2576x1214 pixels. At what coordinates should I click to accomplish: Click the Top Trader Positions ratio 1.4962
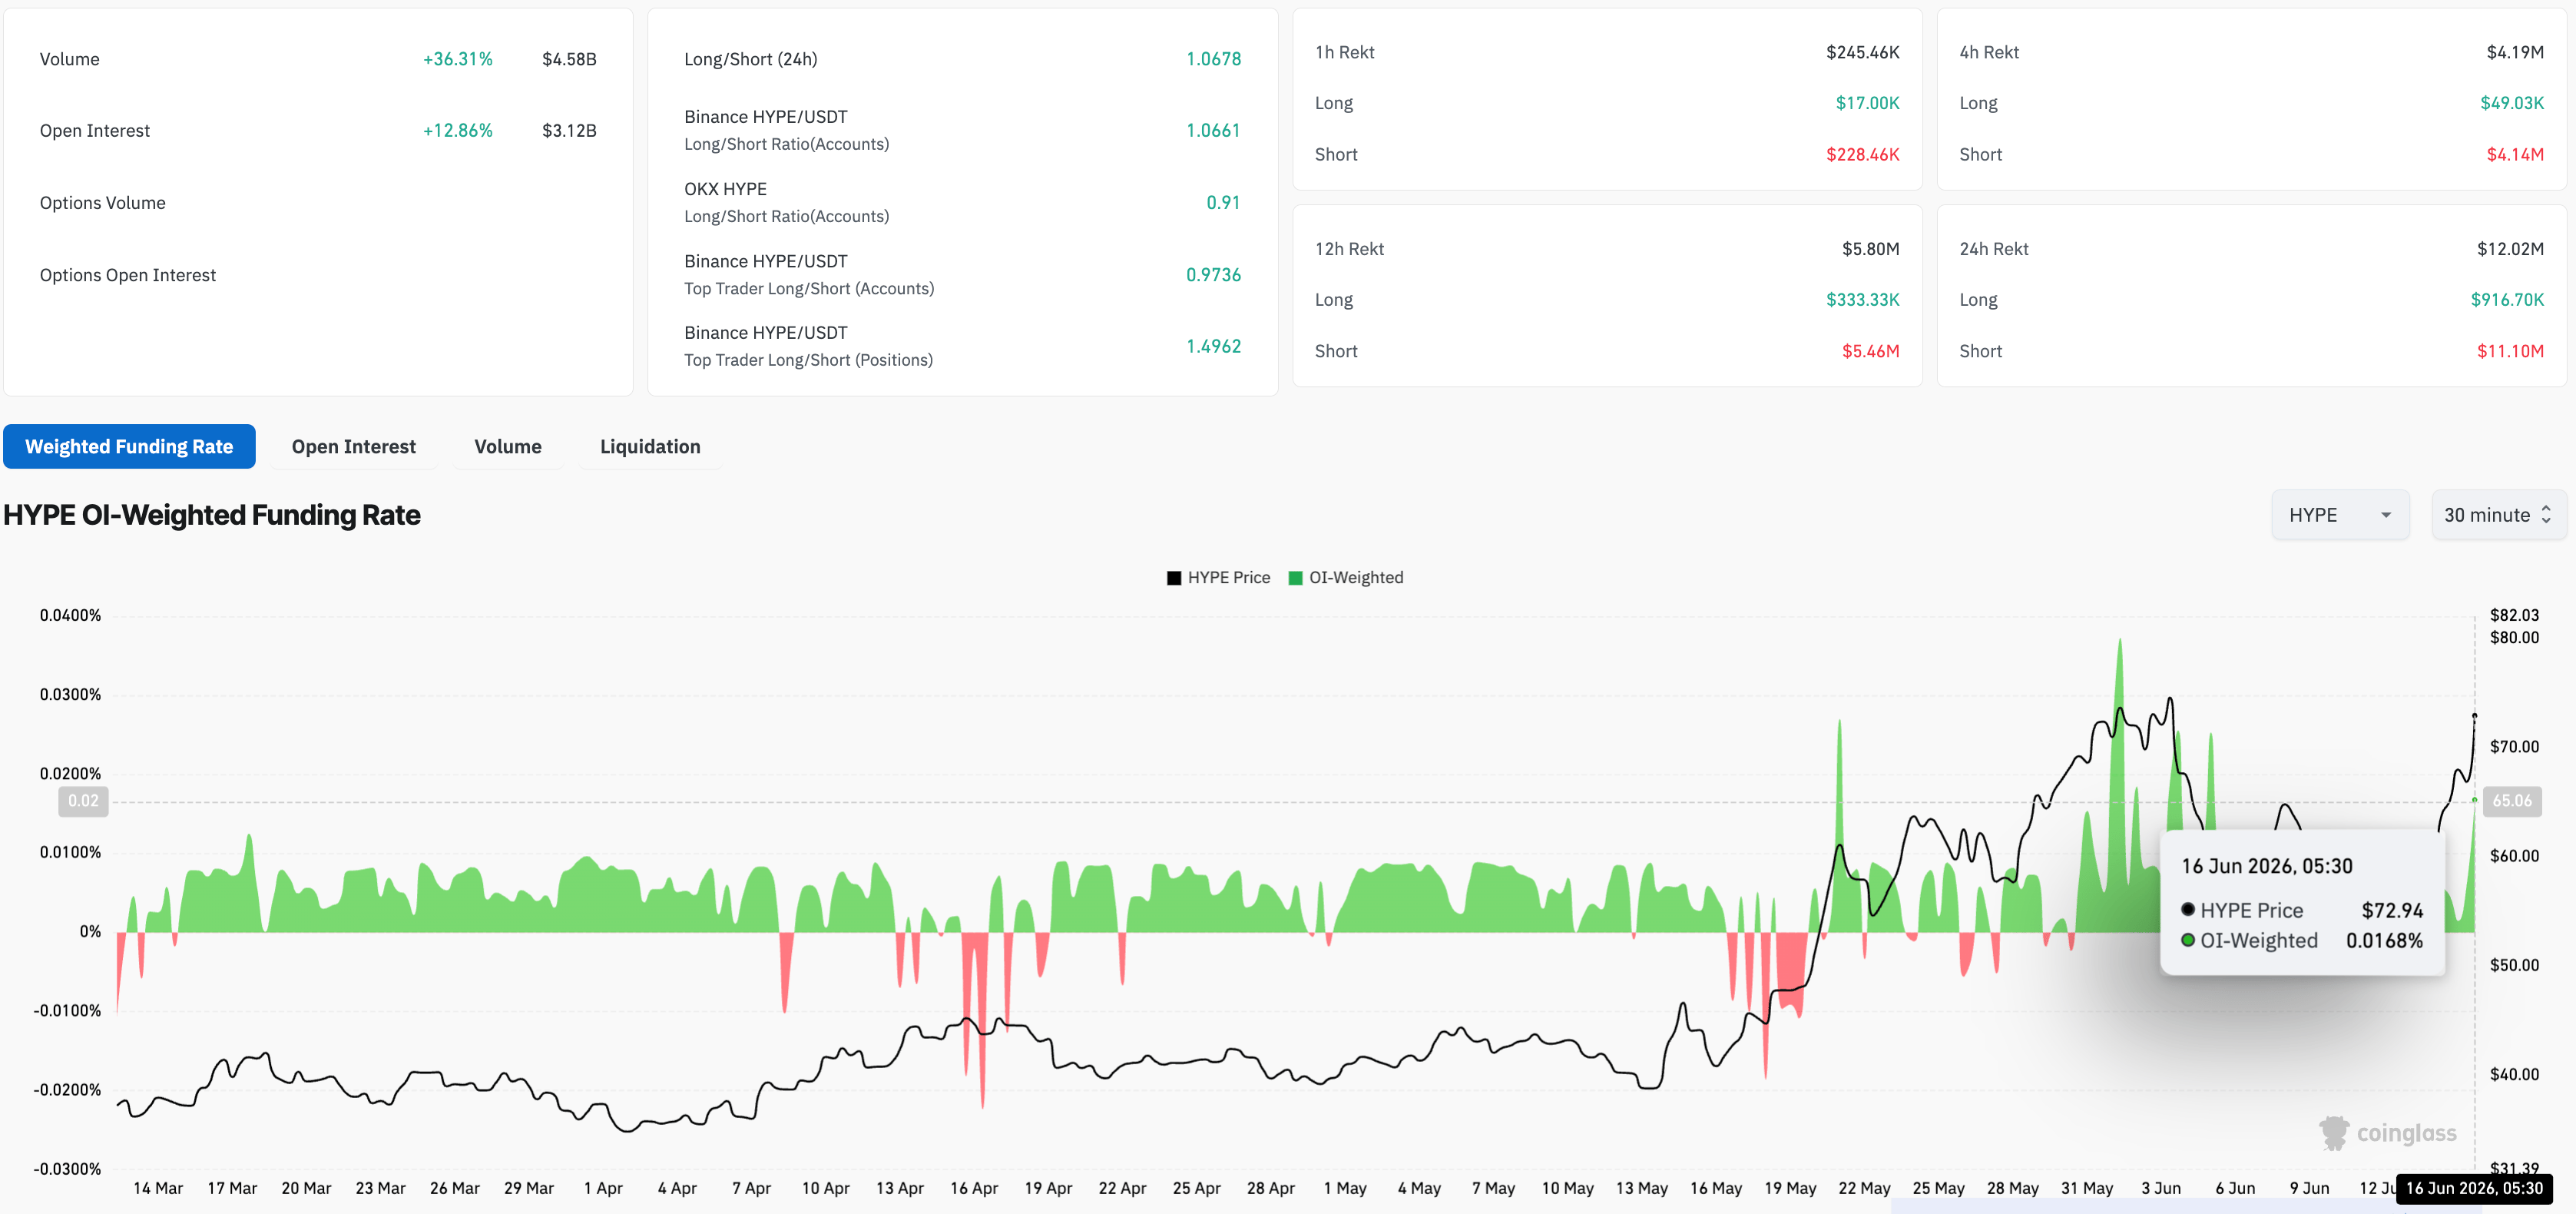(1214, 347)
